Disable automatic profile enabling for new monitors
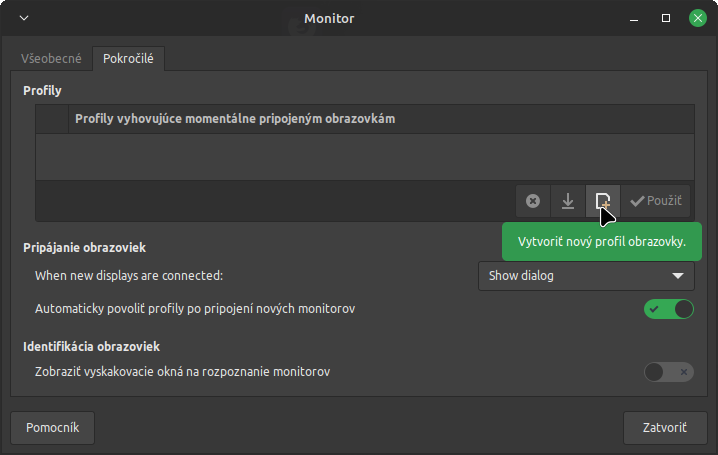This screenshot has height=455, width=718. click(x=668, y=309)
